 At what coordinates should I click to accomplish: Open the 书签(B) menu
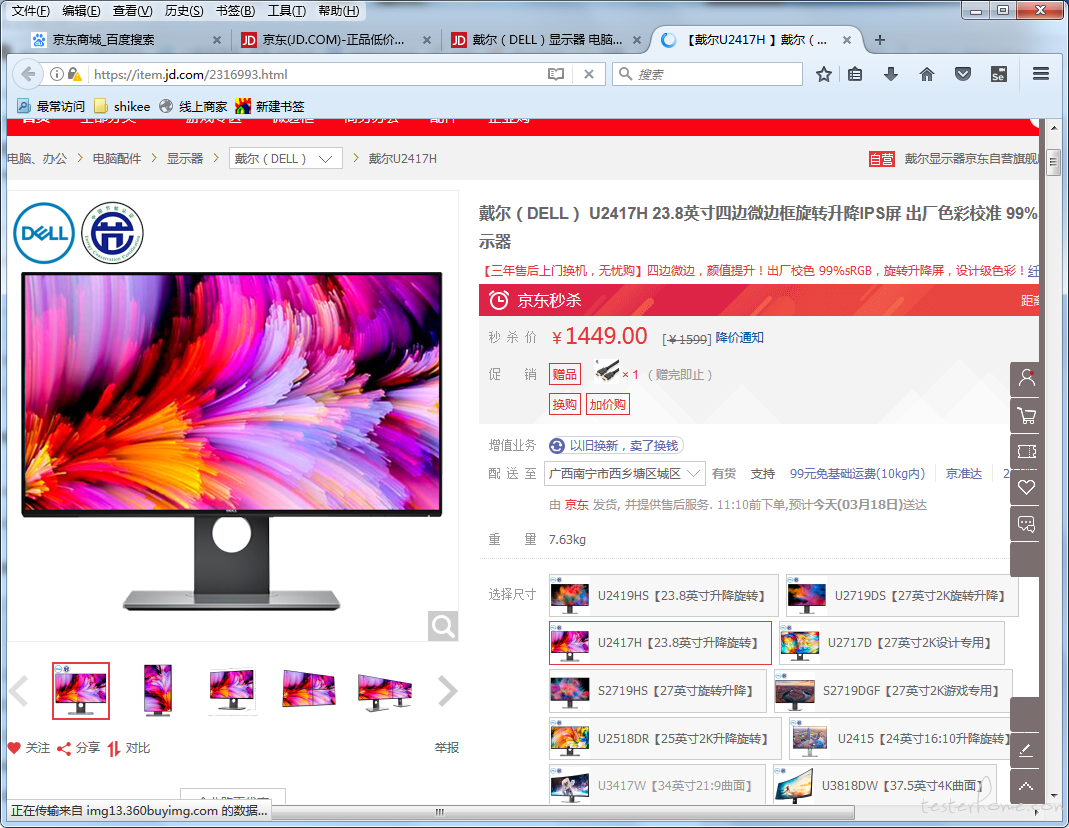235,11
